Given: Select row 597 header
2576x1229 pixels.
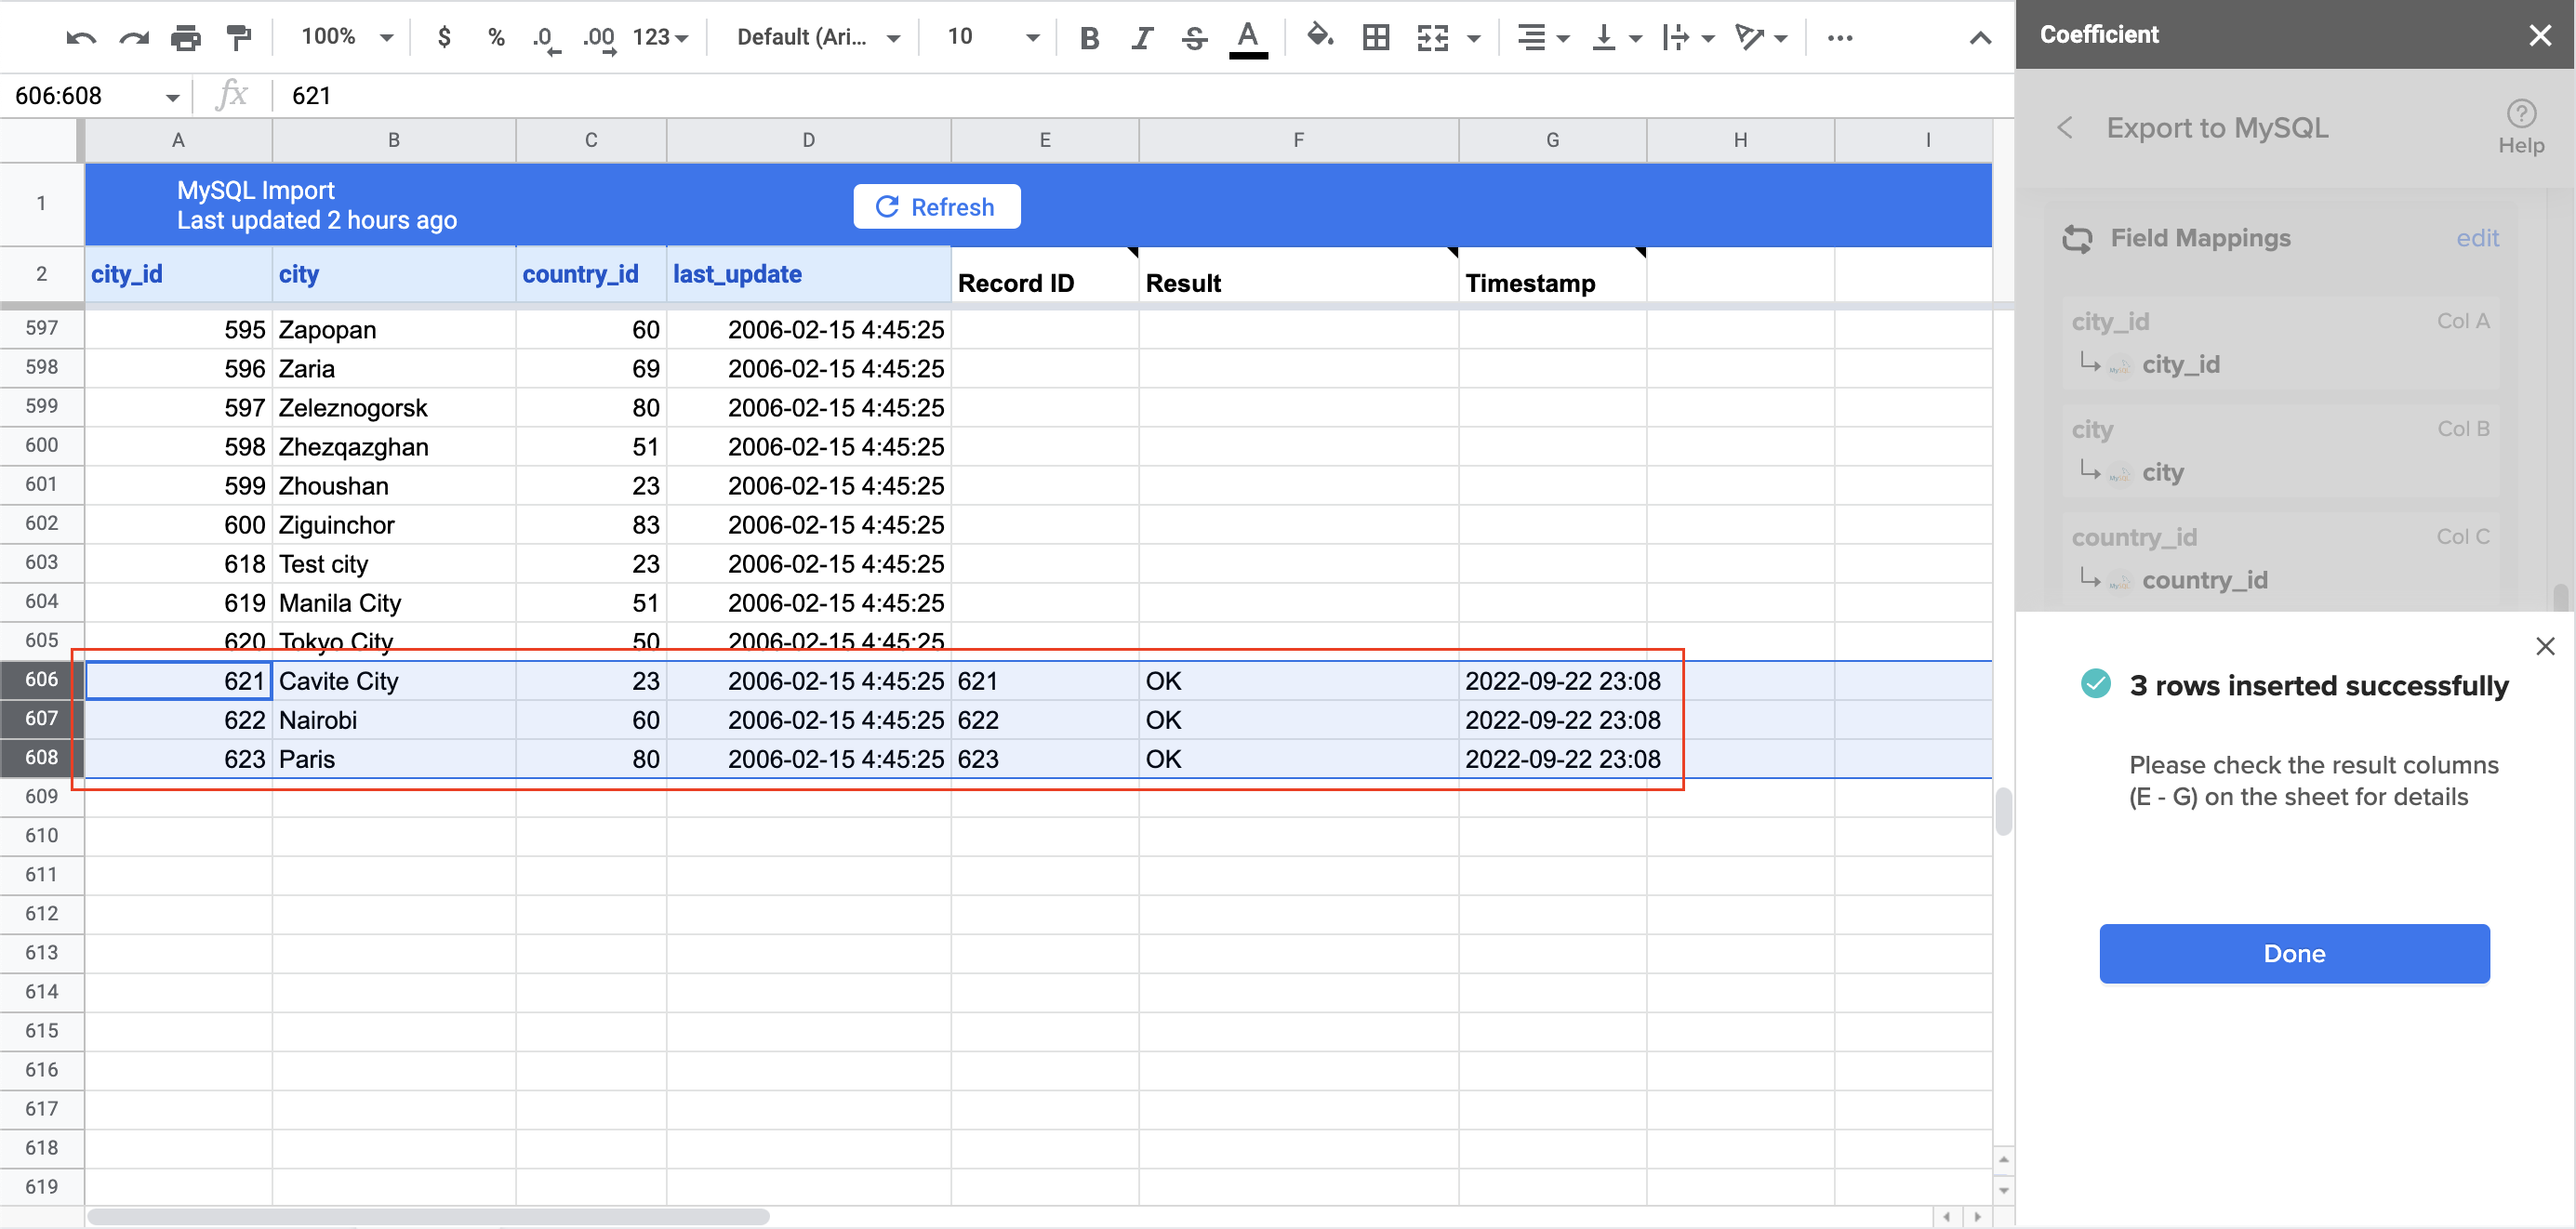Looking at the screenshot, I should point(41,328).
